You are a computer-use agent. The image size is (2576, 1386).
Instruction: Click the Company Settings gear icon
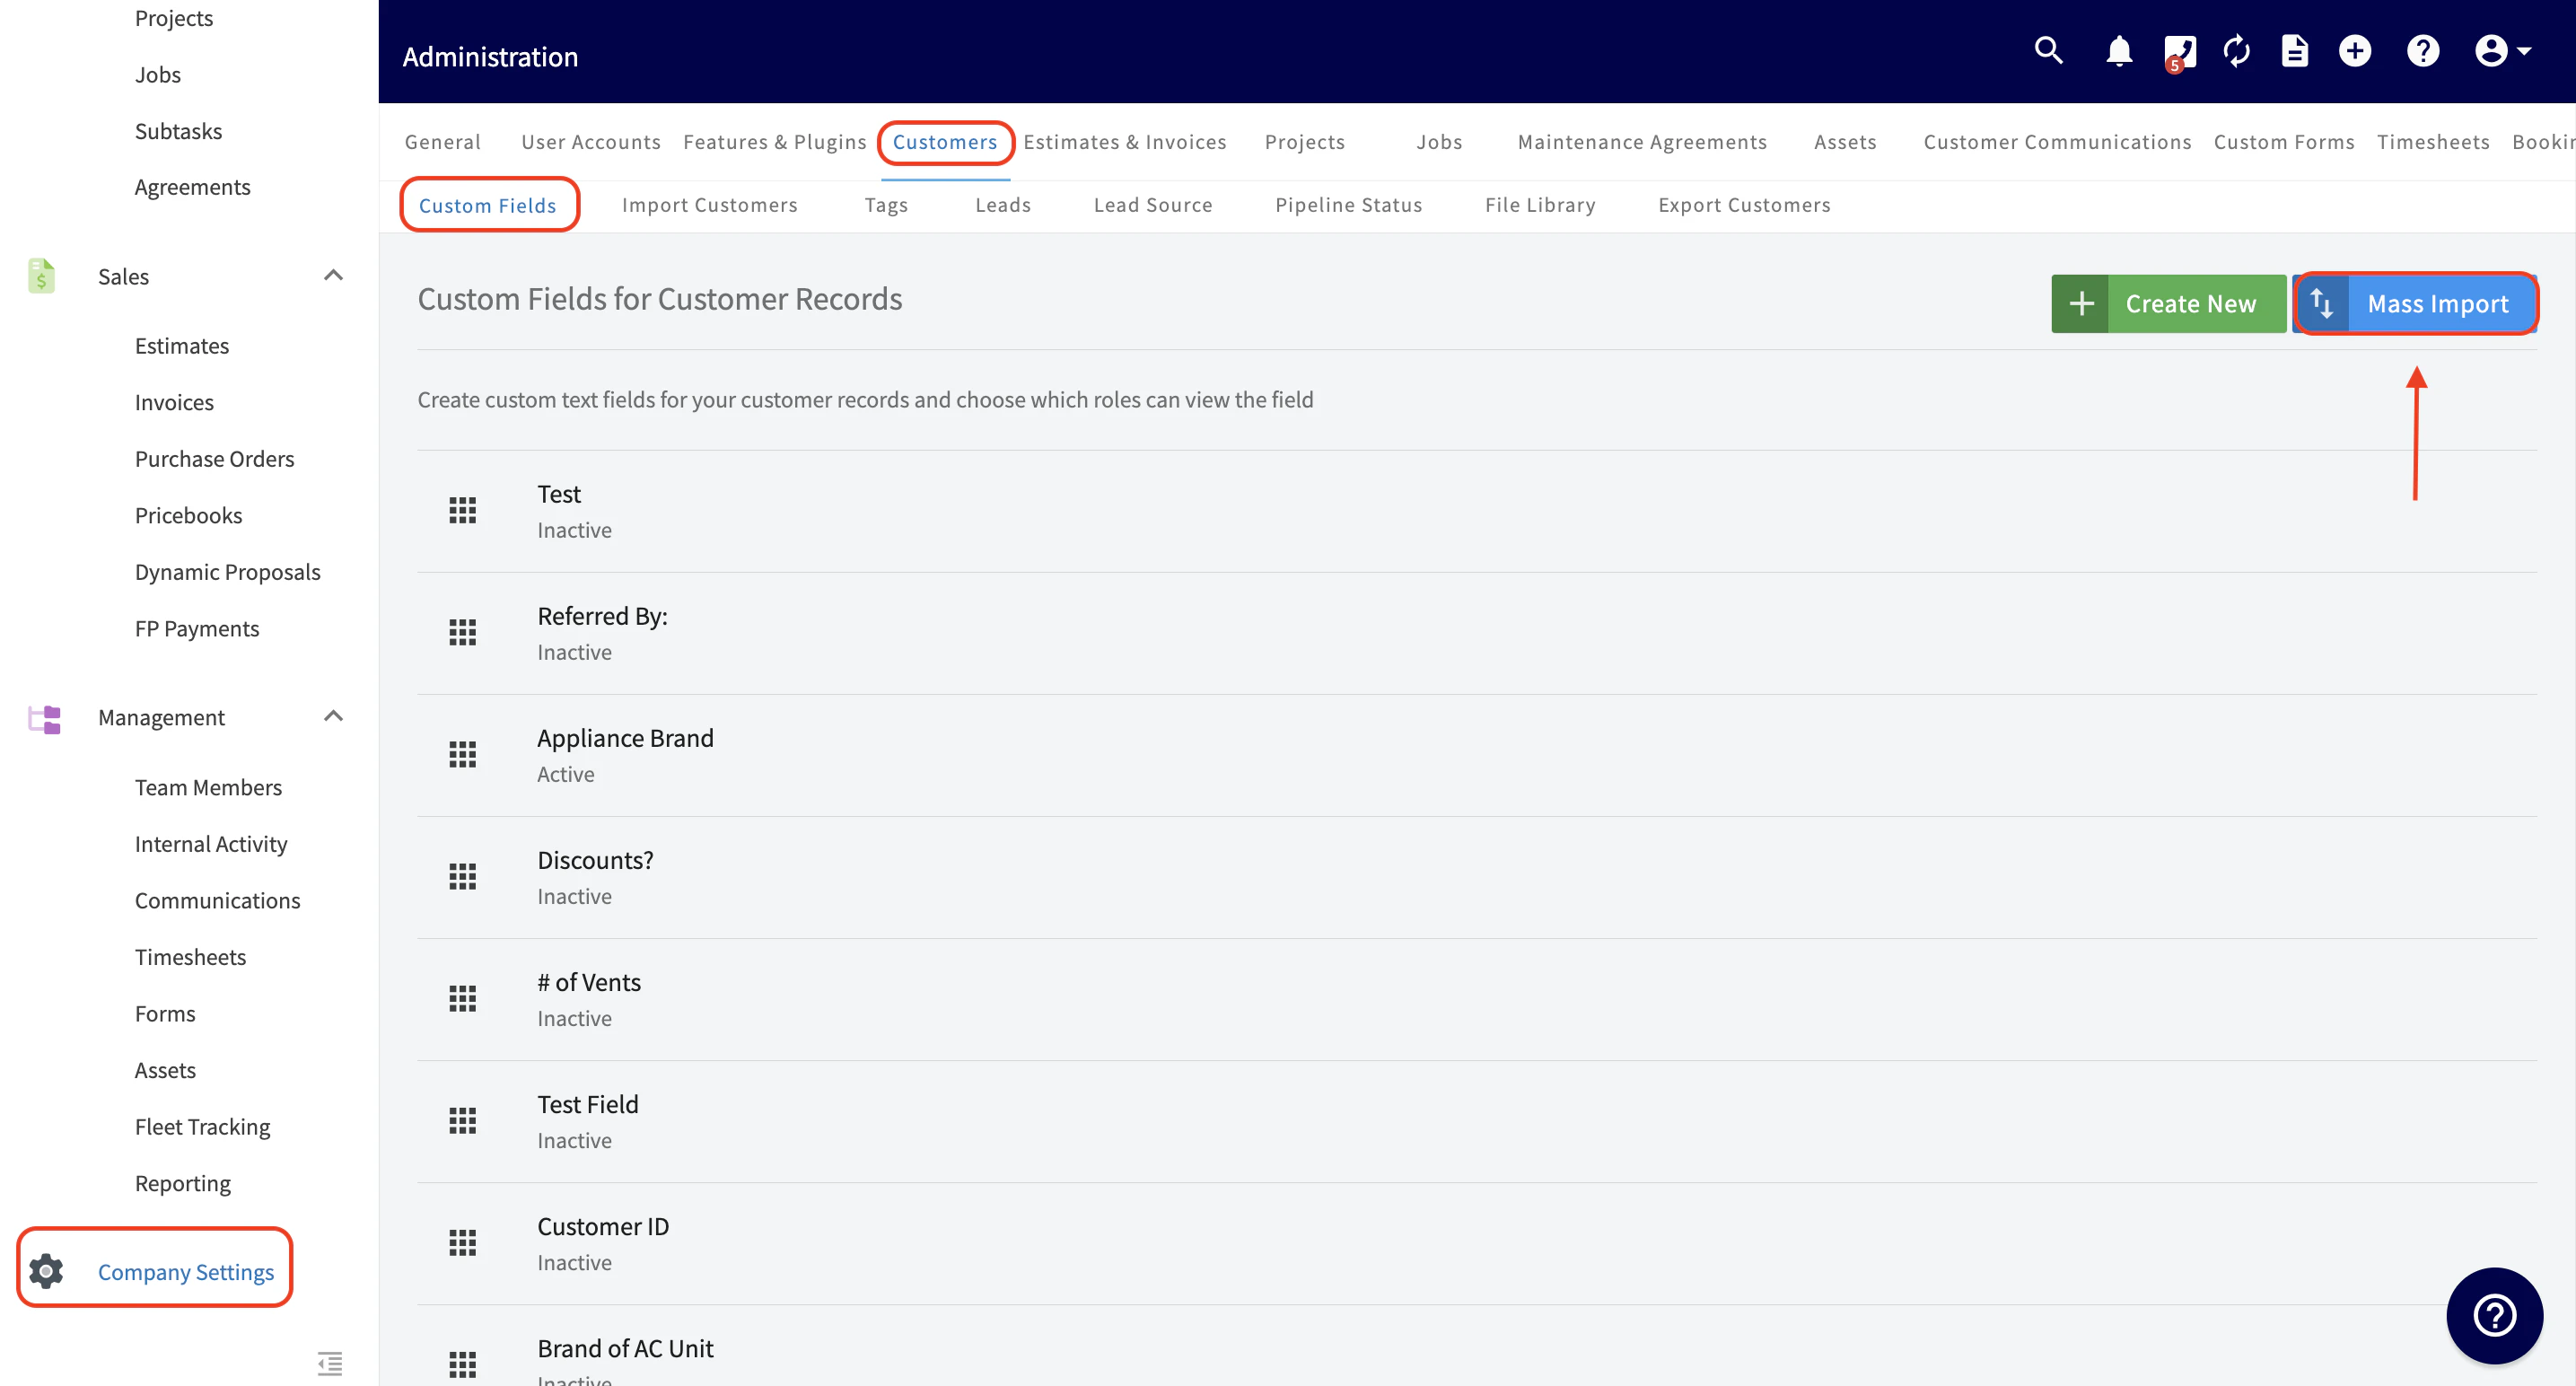coord(46,1271)
